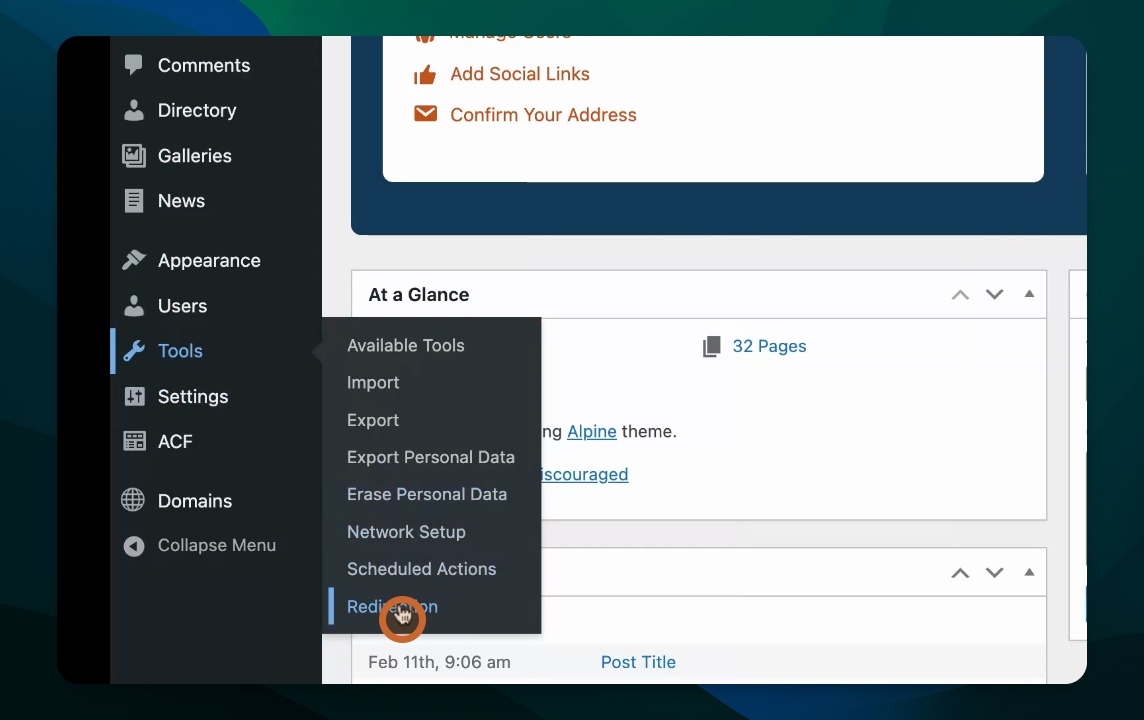1144x720 pixels.
Task: Go to Galleries menu item
Action: [195, 155]
